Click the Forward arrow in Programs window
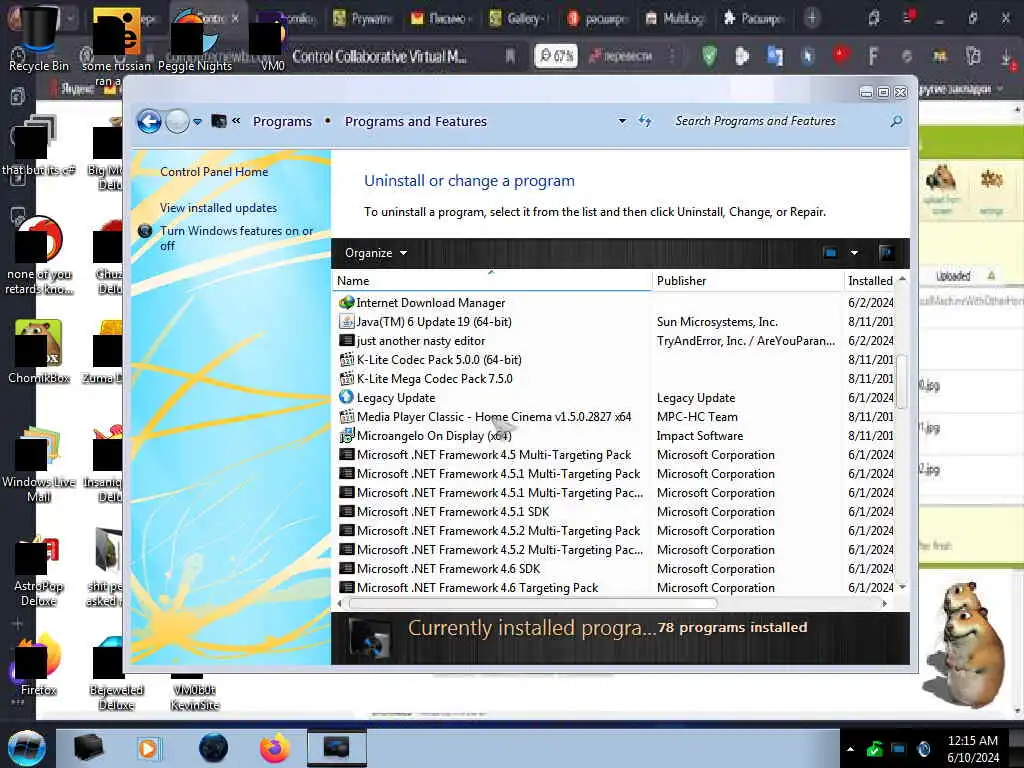This screenshot has width=1024, height=768. coord(177,121)
